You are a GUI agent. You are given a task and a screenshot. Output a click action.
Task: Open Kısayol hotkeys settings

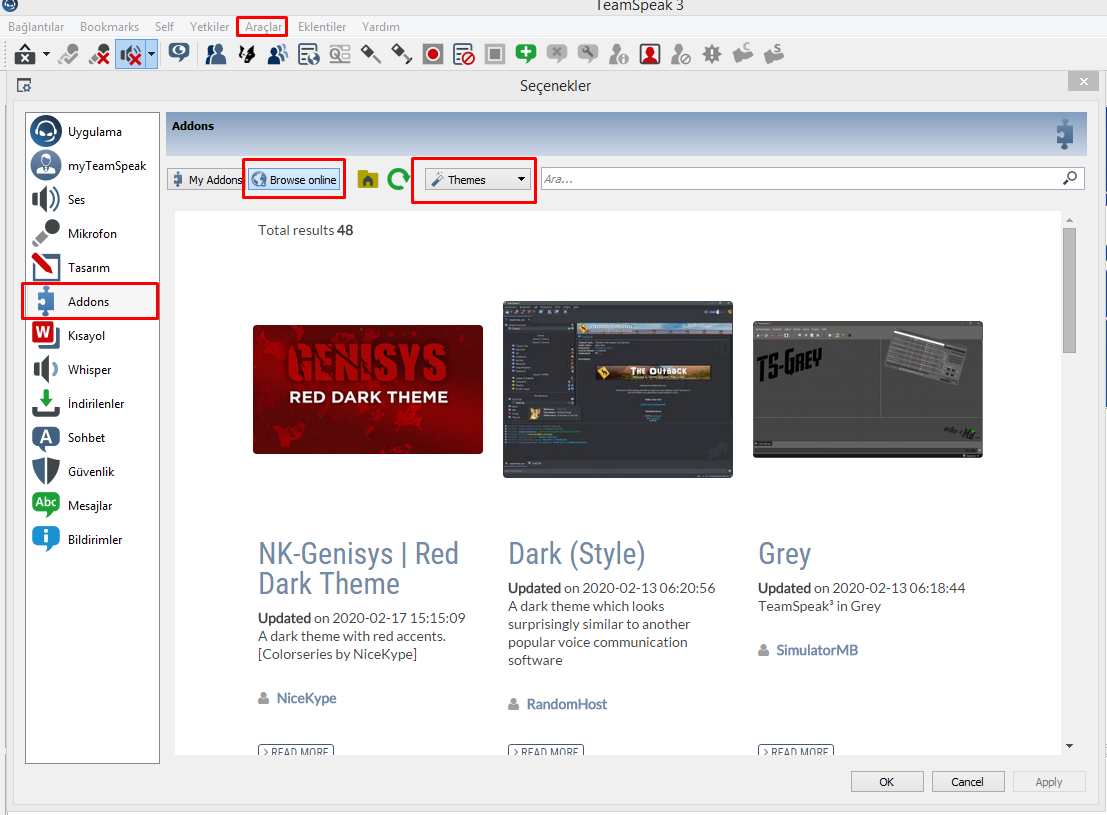[92, 335]
